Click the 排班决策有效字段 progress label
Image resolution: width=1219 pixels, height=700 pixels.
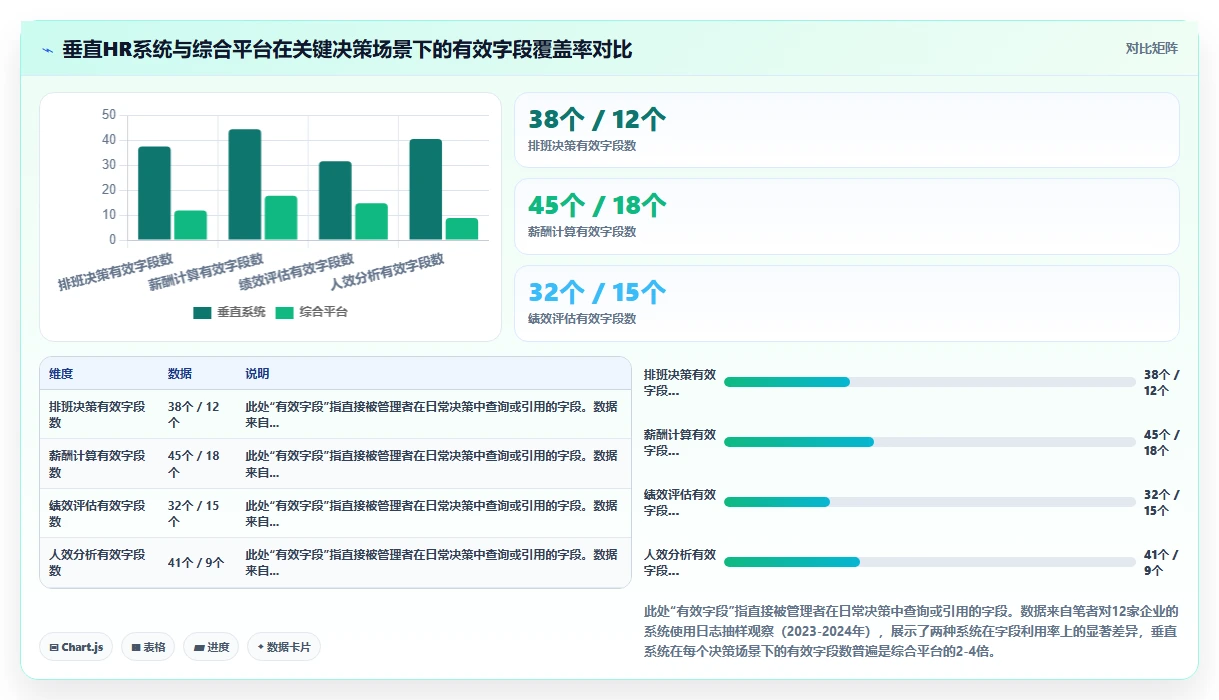pos(680,382)
